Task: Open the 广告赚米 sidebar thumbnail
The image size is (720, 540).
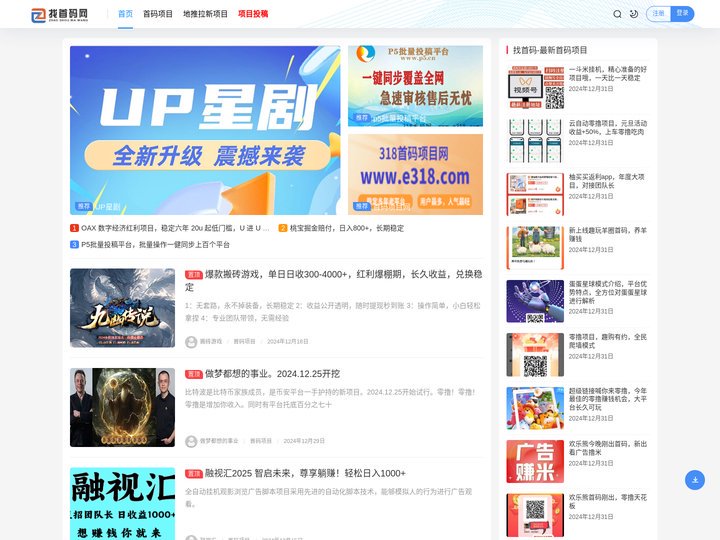Action: (x=535, y=461)
